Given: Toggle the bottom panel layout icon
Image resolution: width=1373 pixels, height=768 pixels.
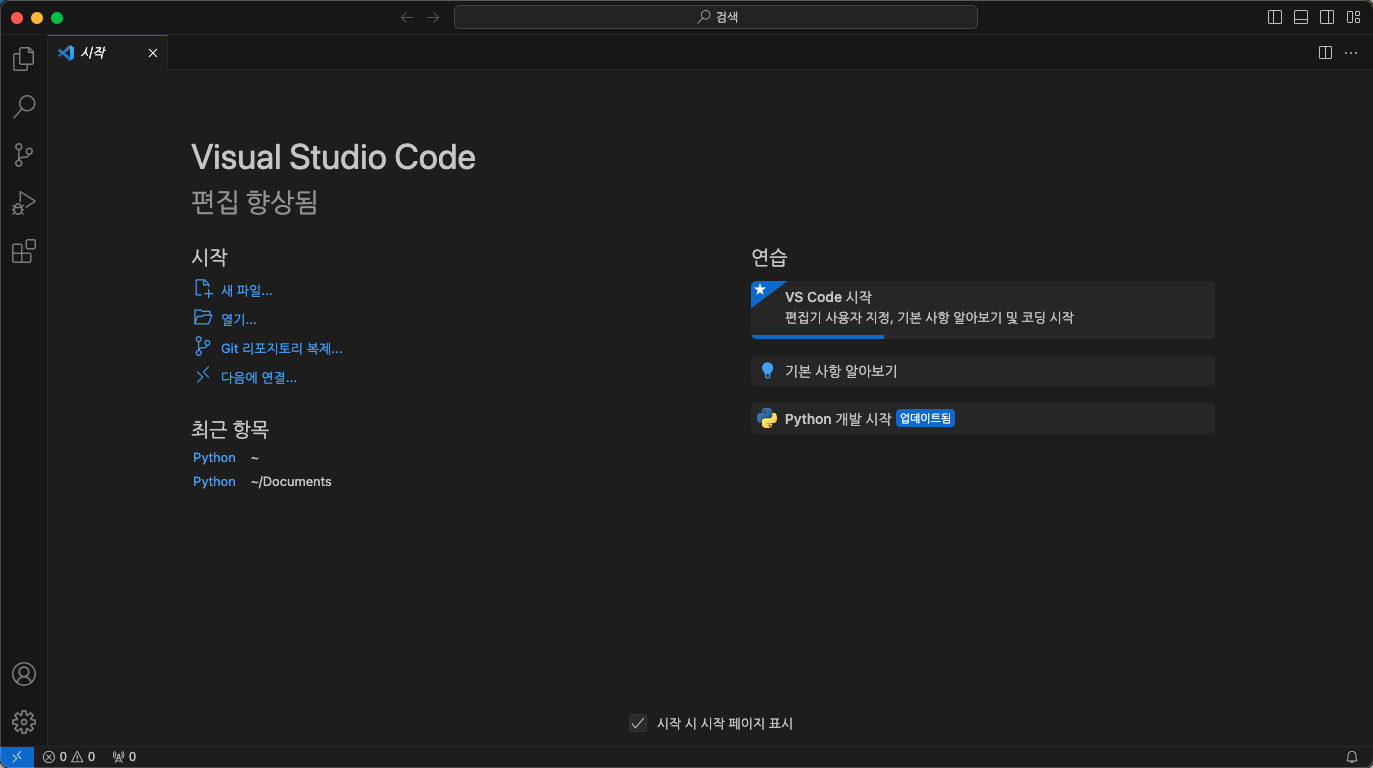Looking at the screenshot, I should point(1301,17).
